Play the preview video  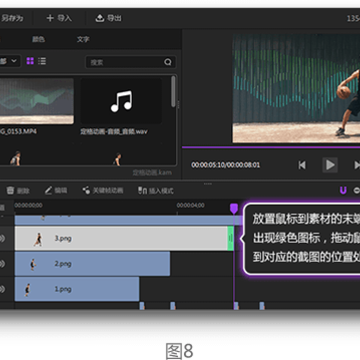point(330,165)
